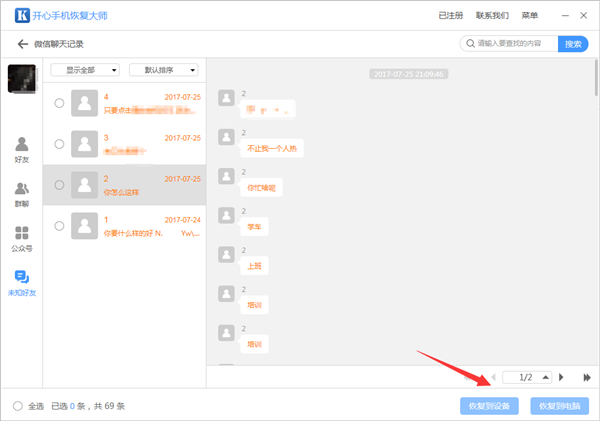Image resolution: width=600 pixels, height=421 pixels.
Task: Click the search content input field
Action: coord(510,44)
